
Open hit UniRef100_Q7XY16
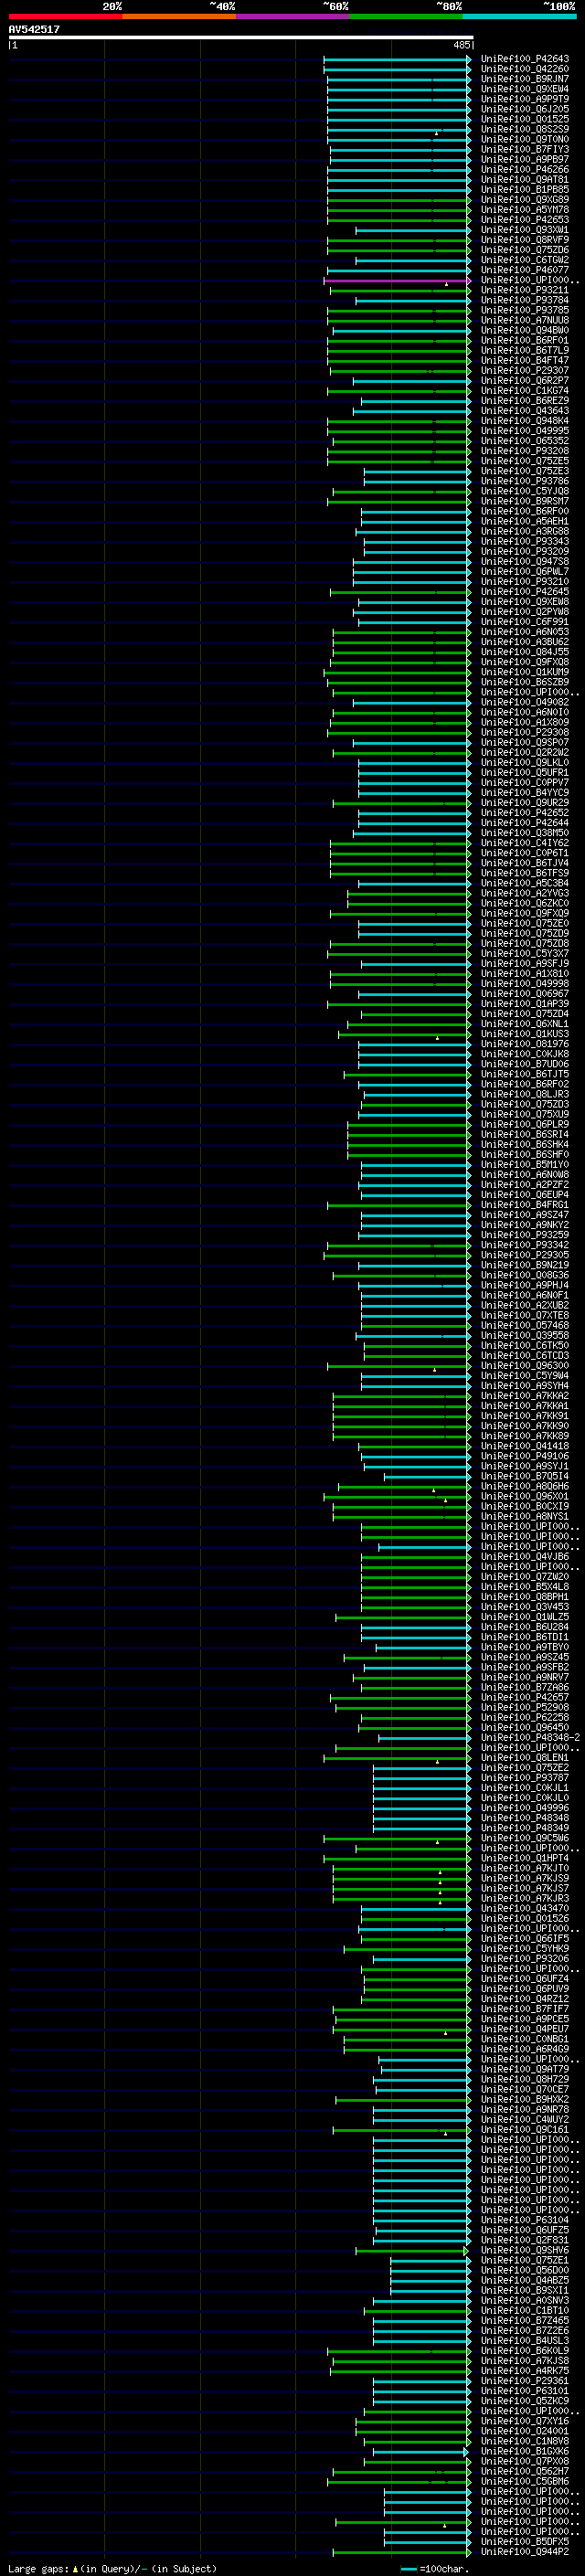coord(525,2421)
